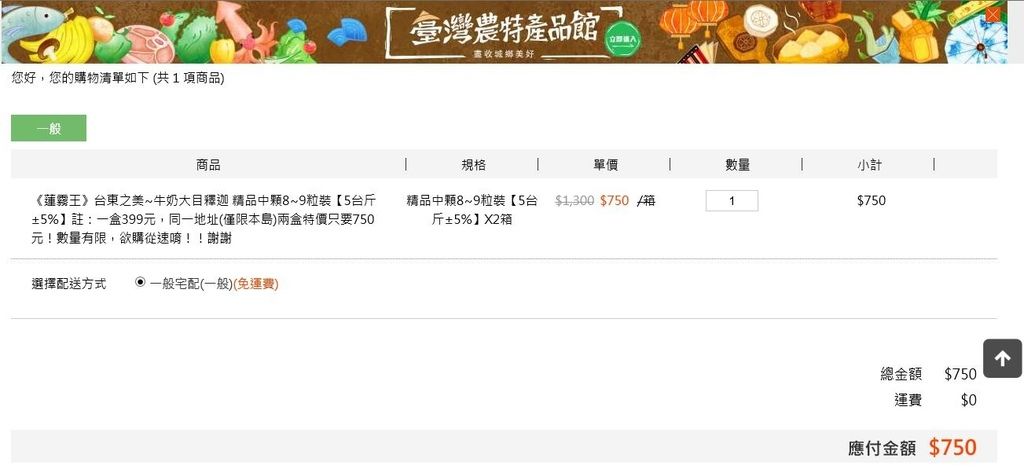Jump back to top with arrow button
This screenshot has width=1024, height=469.
[1002, 358]
